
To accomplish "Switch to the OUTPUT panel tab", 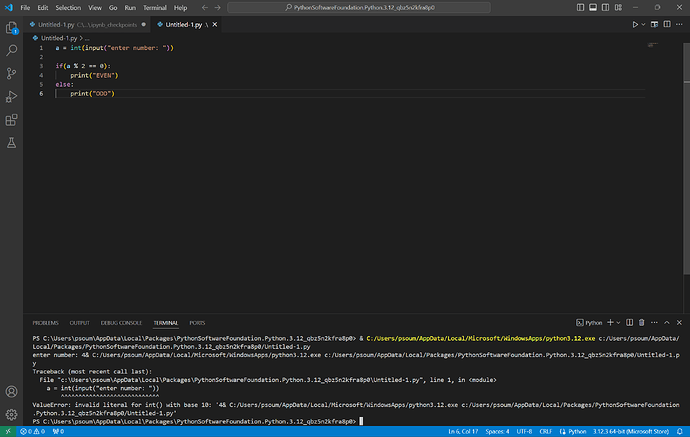I will (80, 323).
